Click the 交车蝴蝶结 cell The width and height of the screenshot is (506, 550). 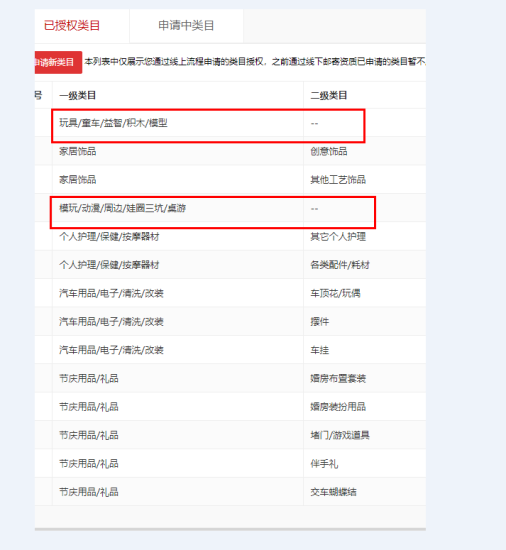pos(333,492)
